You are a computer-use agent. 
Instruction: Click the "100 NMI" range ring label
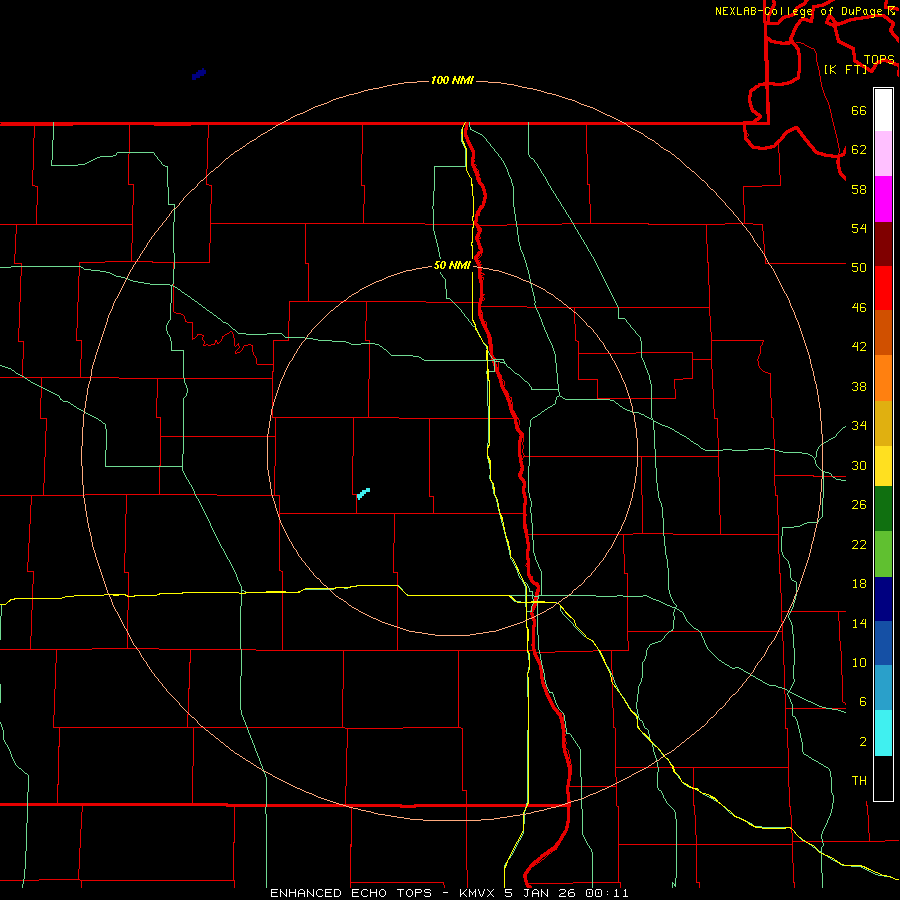point(452,80)
